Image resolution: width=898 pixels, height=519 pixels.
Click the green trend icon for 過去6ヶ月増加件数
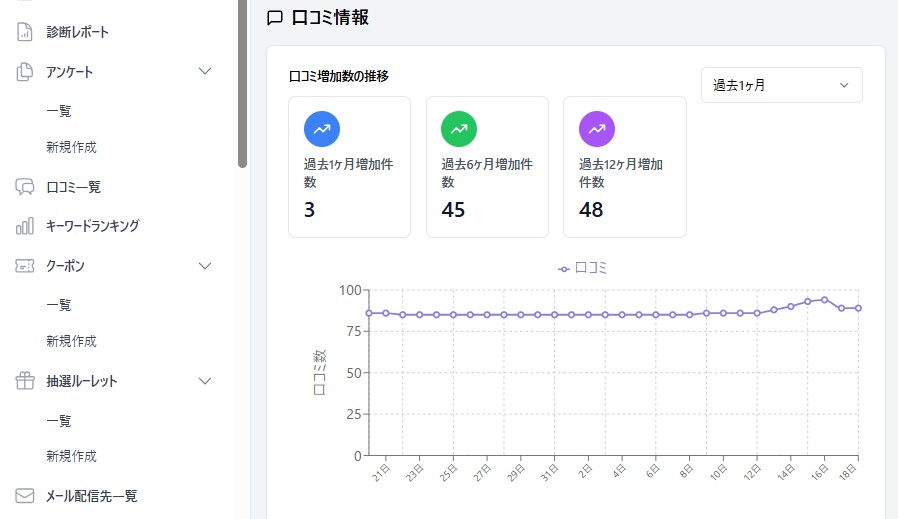[459, 129]
